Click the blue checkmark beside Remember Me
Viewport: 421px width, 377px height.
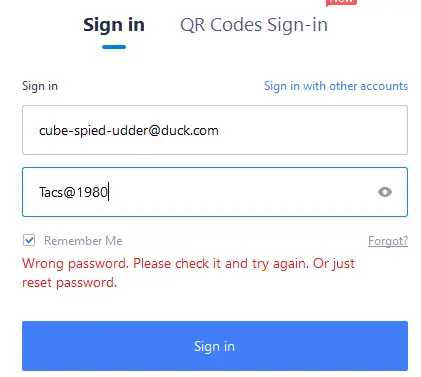coord(29,240)
